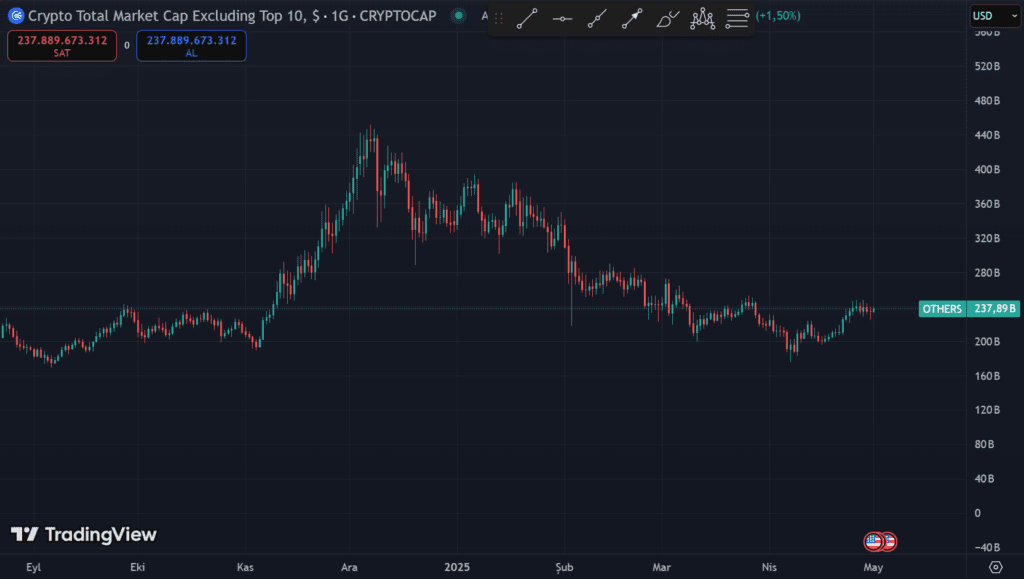Click the +1,50% change value

(x=778, y=16)
